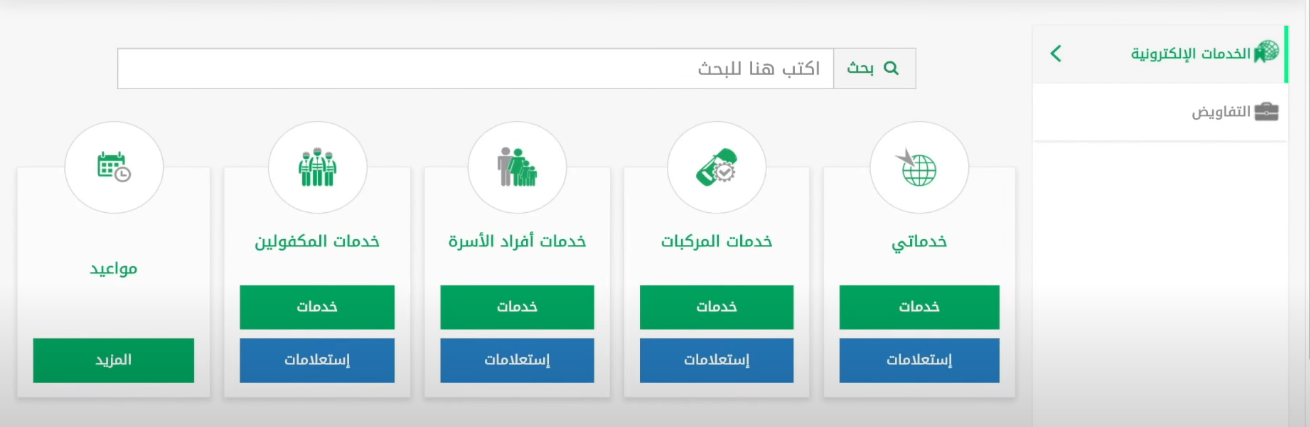Open إستعلامات button under خدماتي card
1310x427 pixels.
[x=919, y=360]
